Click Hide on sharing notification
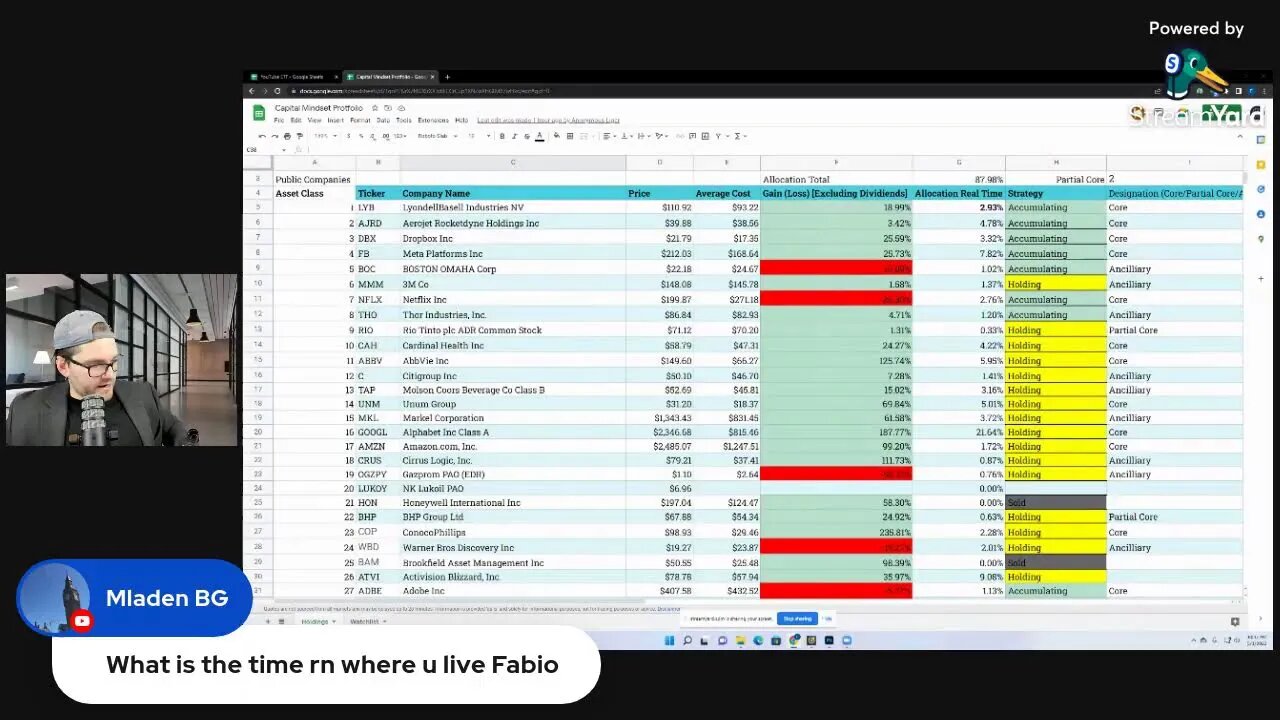The image size is (1280, 720). tap(828, 619)
